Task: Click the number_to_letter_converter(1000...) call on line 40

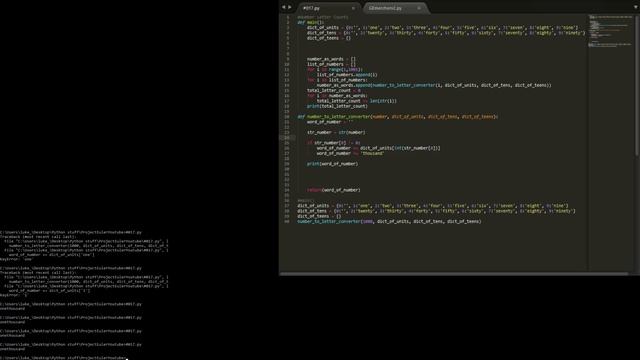Action: pos(389,222)
